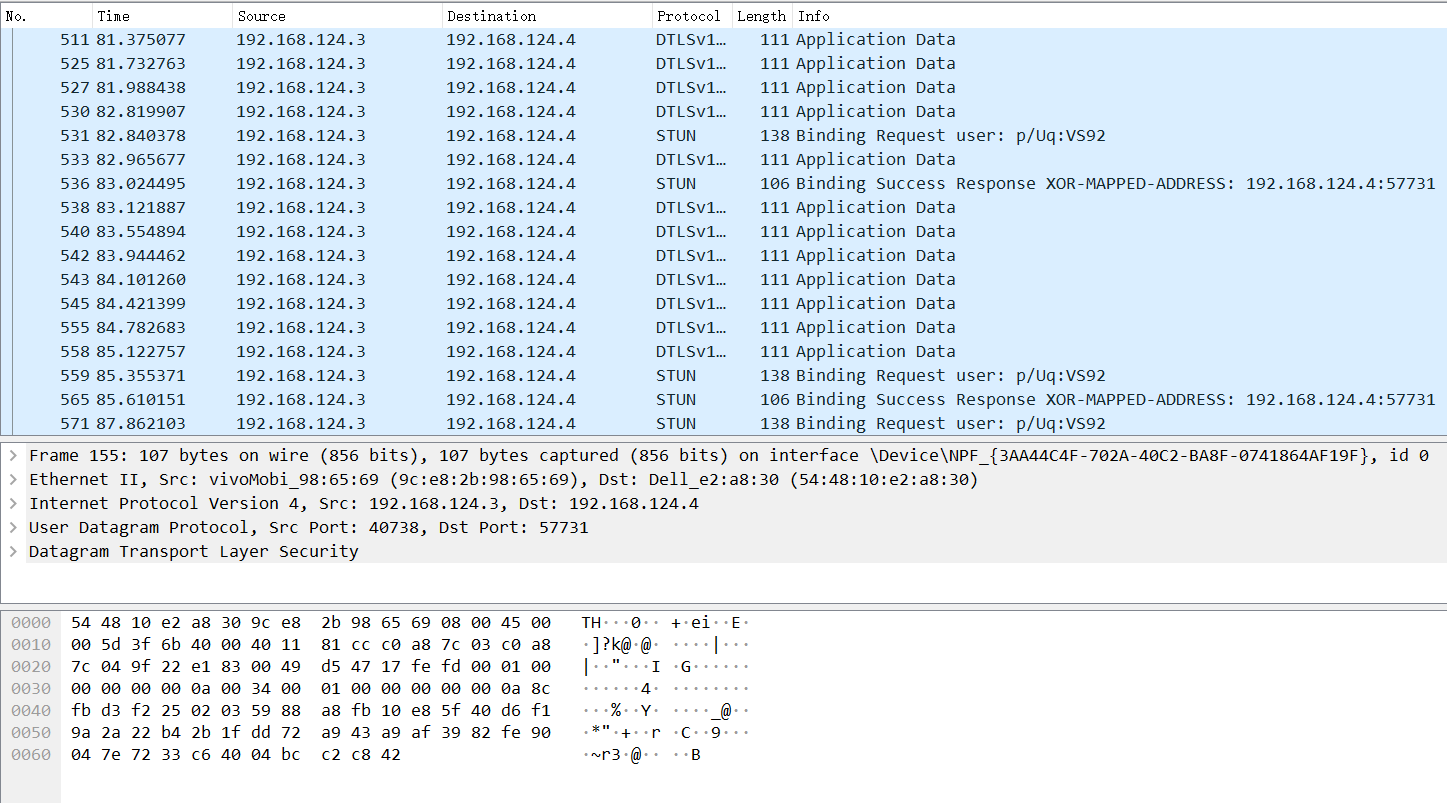This screenshot has height=803, width=1447.
Task: Select STUN Binding Request packet 531
Action: point(500,136)
